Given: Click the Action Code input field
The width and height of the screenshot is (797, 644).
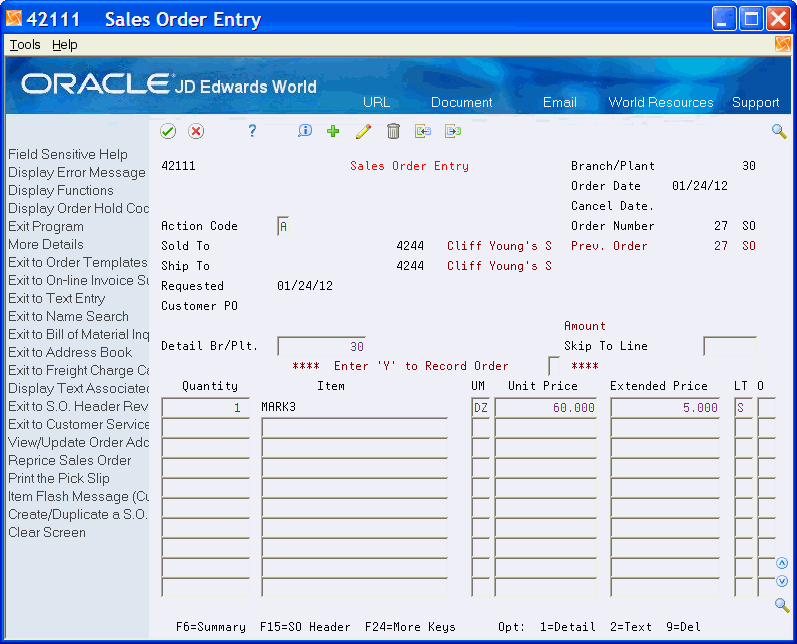Looking at the screenshot, I should point(283,226).
